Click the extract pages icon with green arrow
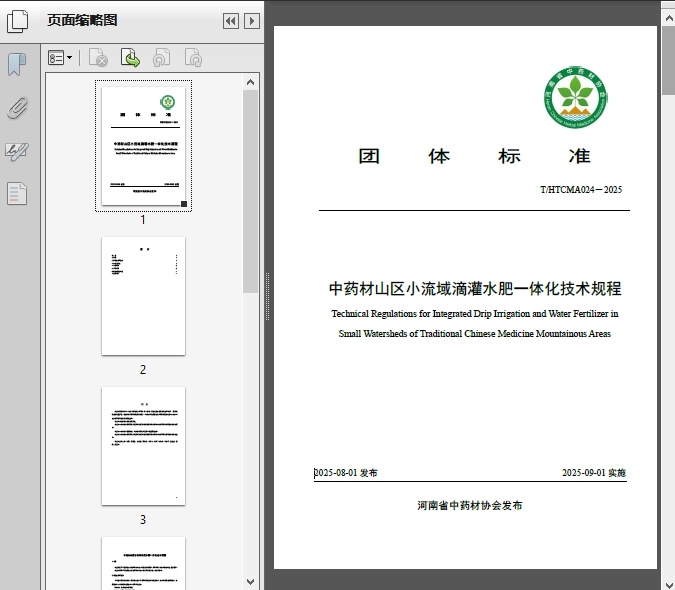675x590 pixels. tap(130, 59)
